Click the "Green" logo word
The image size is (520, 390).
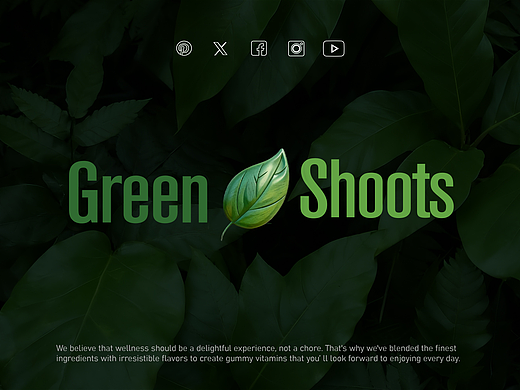click(x=138, y=192)
